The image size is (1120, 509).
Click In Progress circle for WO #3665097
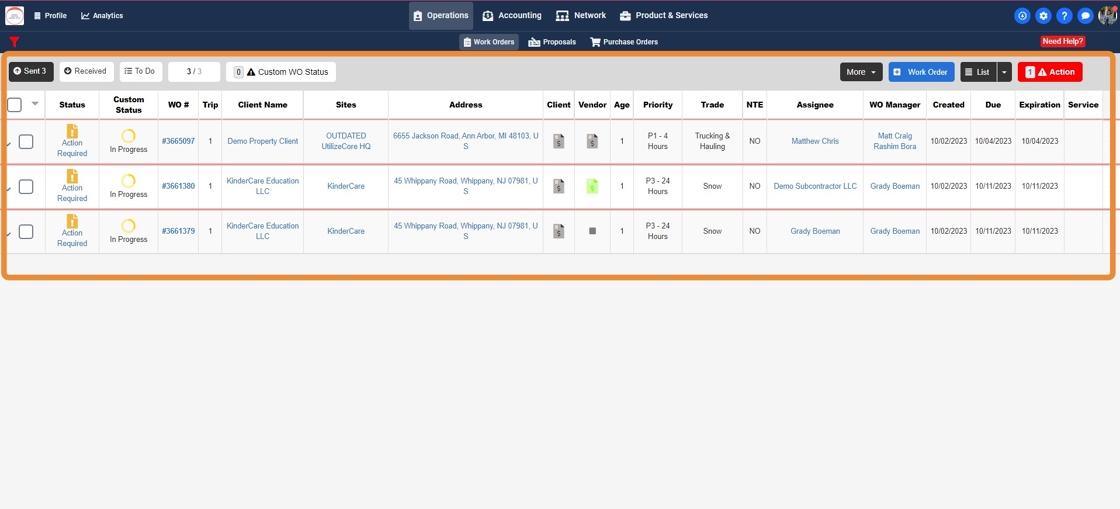[x=129, y=136]
